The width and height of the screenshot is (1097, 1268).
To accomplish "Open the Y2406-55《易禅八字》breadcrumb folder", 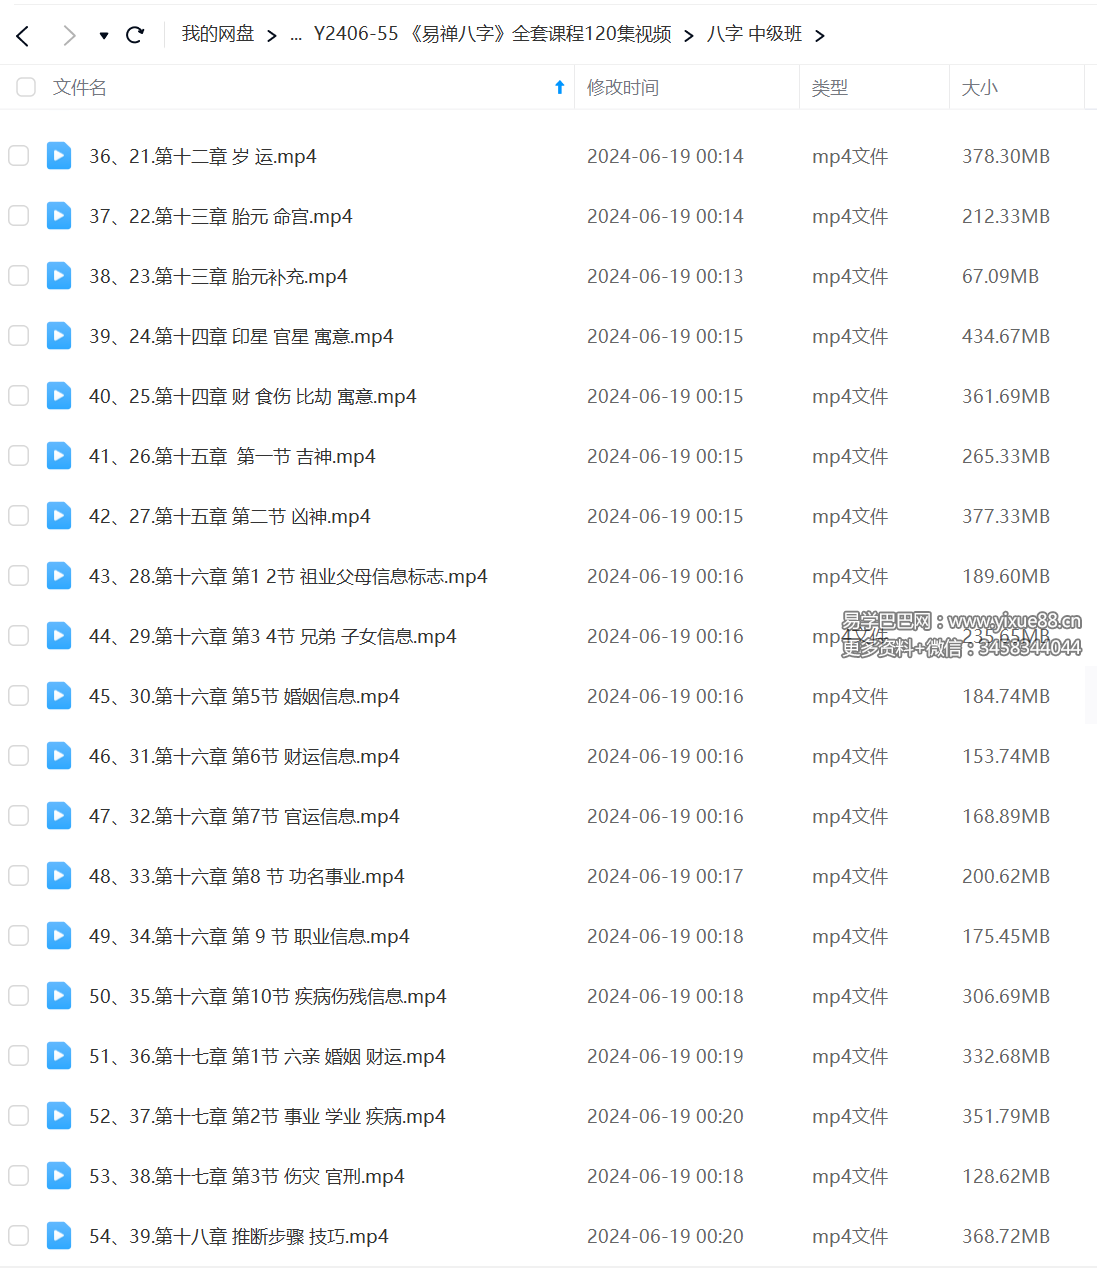I will [x=492, y=34].
